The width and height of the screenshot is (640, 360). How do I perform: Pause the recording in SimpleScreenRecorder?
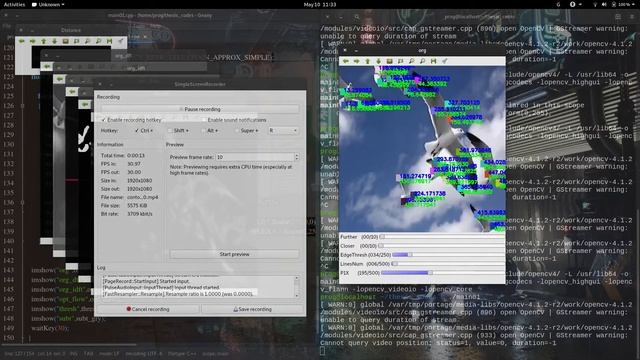pyautogui.click(x=200, y=109)
